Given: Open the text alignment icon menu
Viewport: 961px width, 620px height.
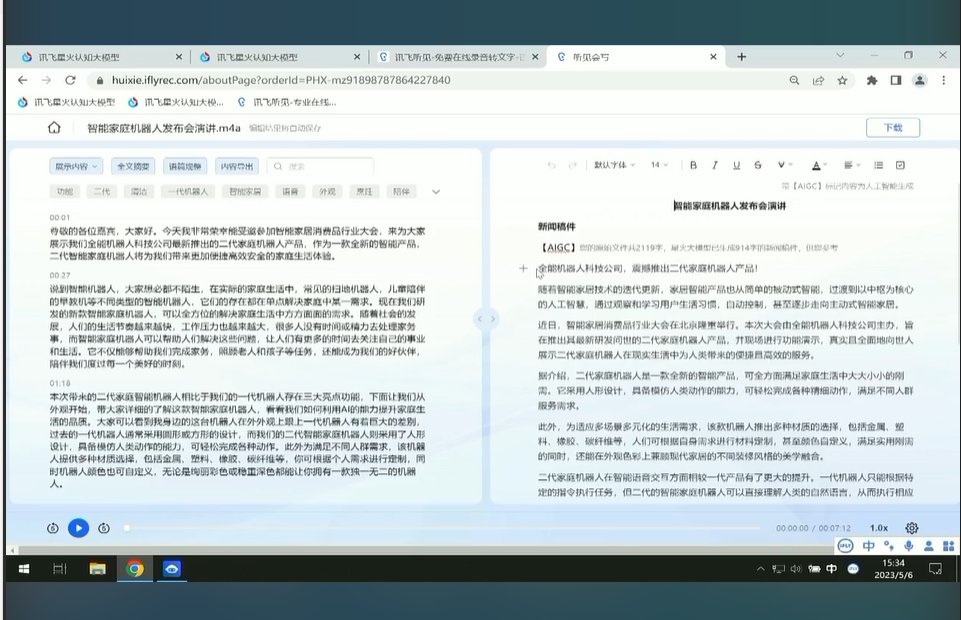Looking at the screenshot, I should point(849,166).
